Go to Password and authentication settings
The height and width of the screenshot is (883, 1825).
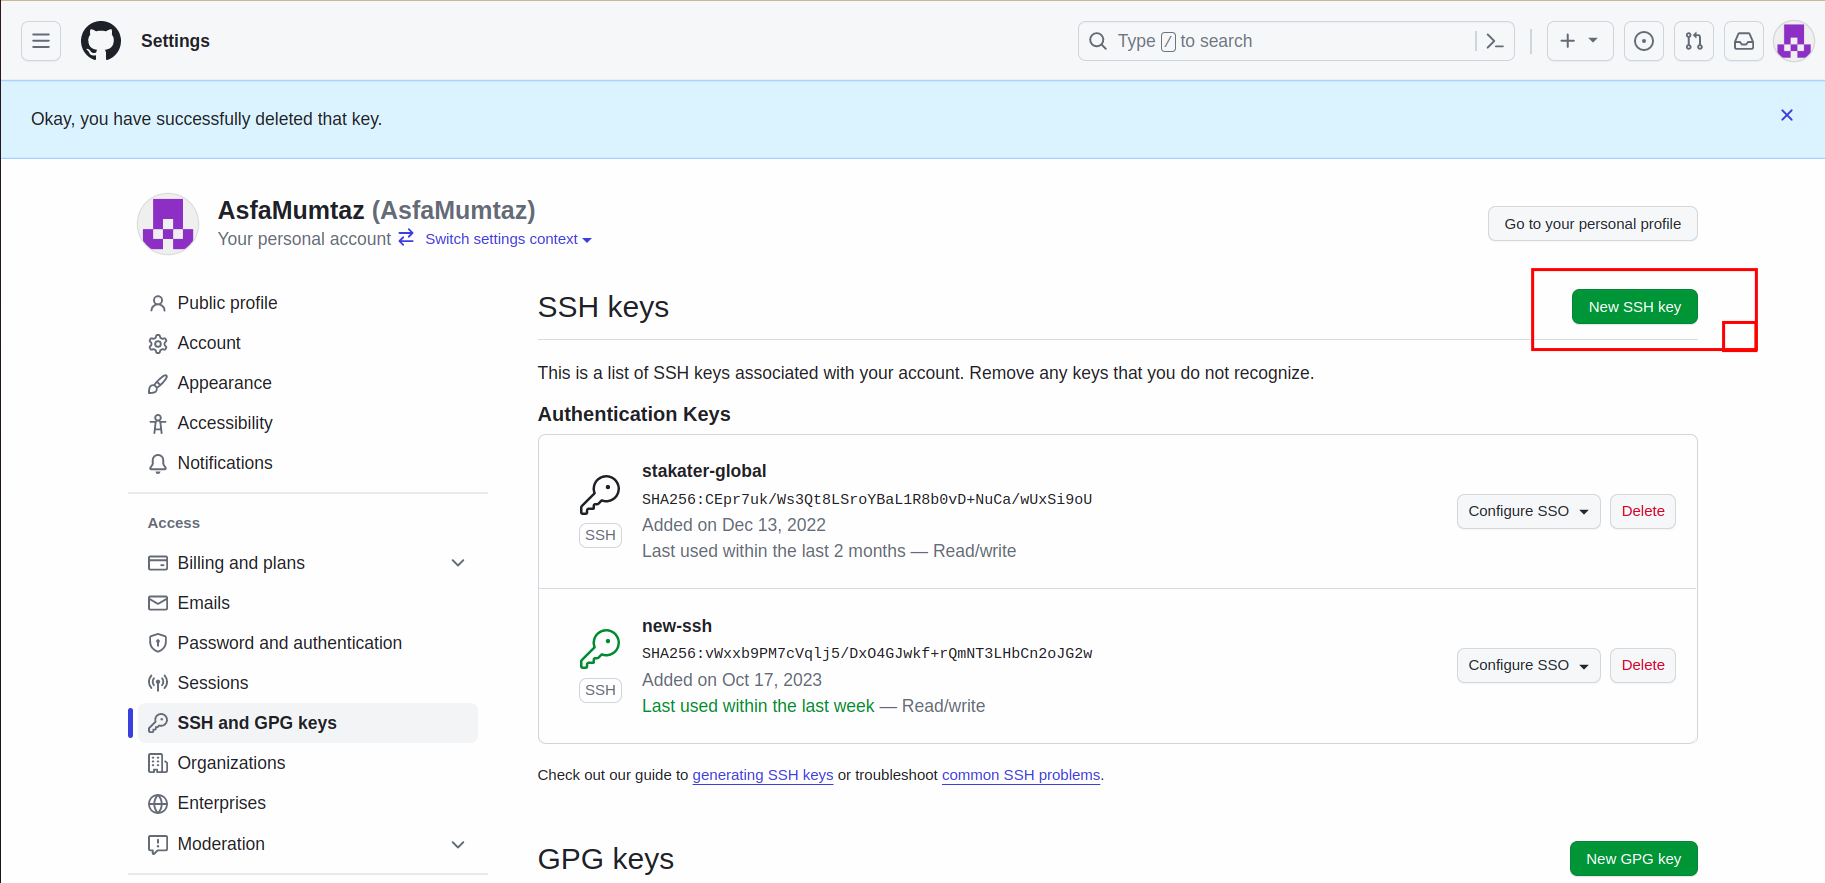click(x=289, y=643)
